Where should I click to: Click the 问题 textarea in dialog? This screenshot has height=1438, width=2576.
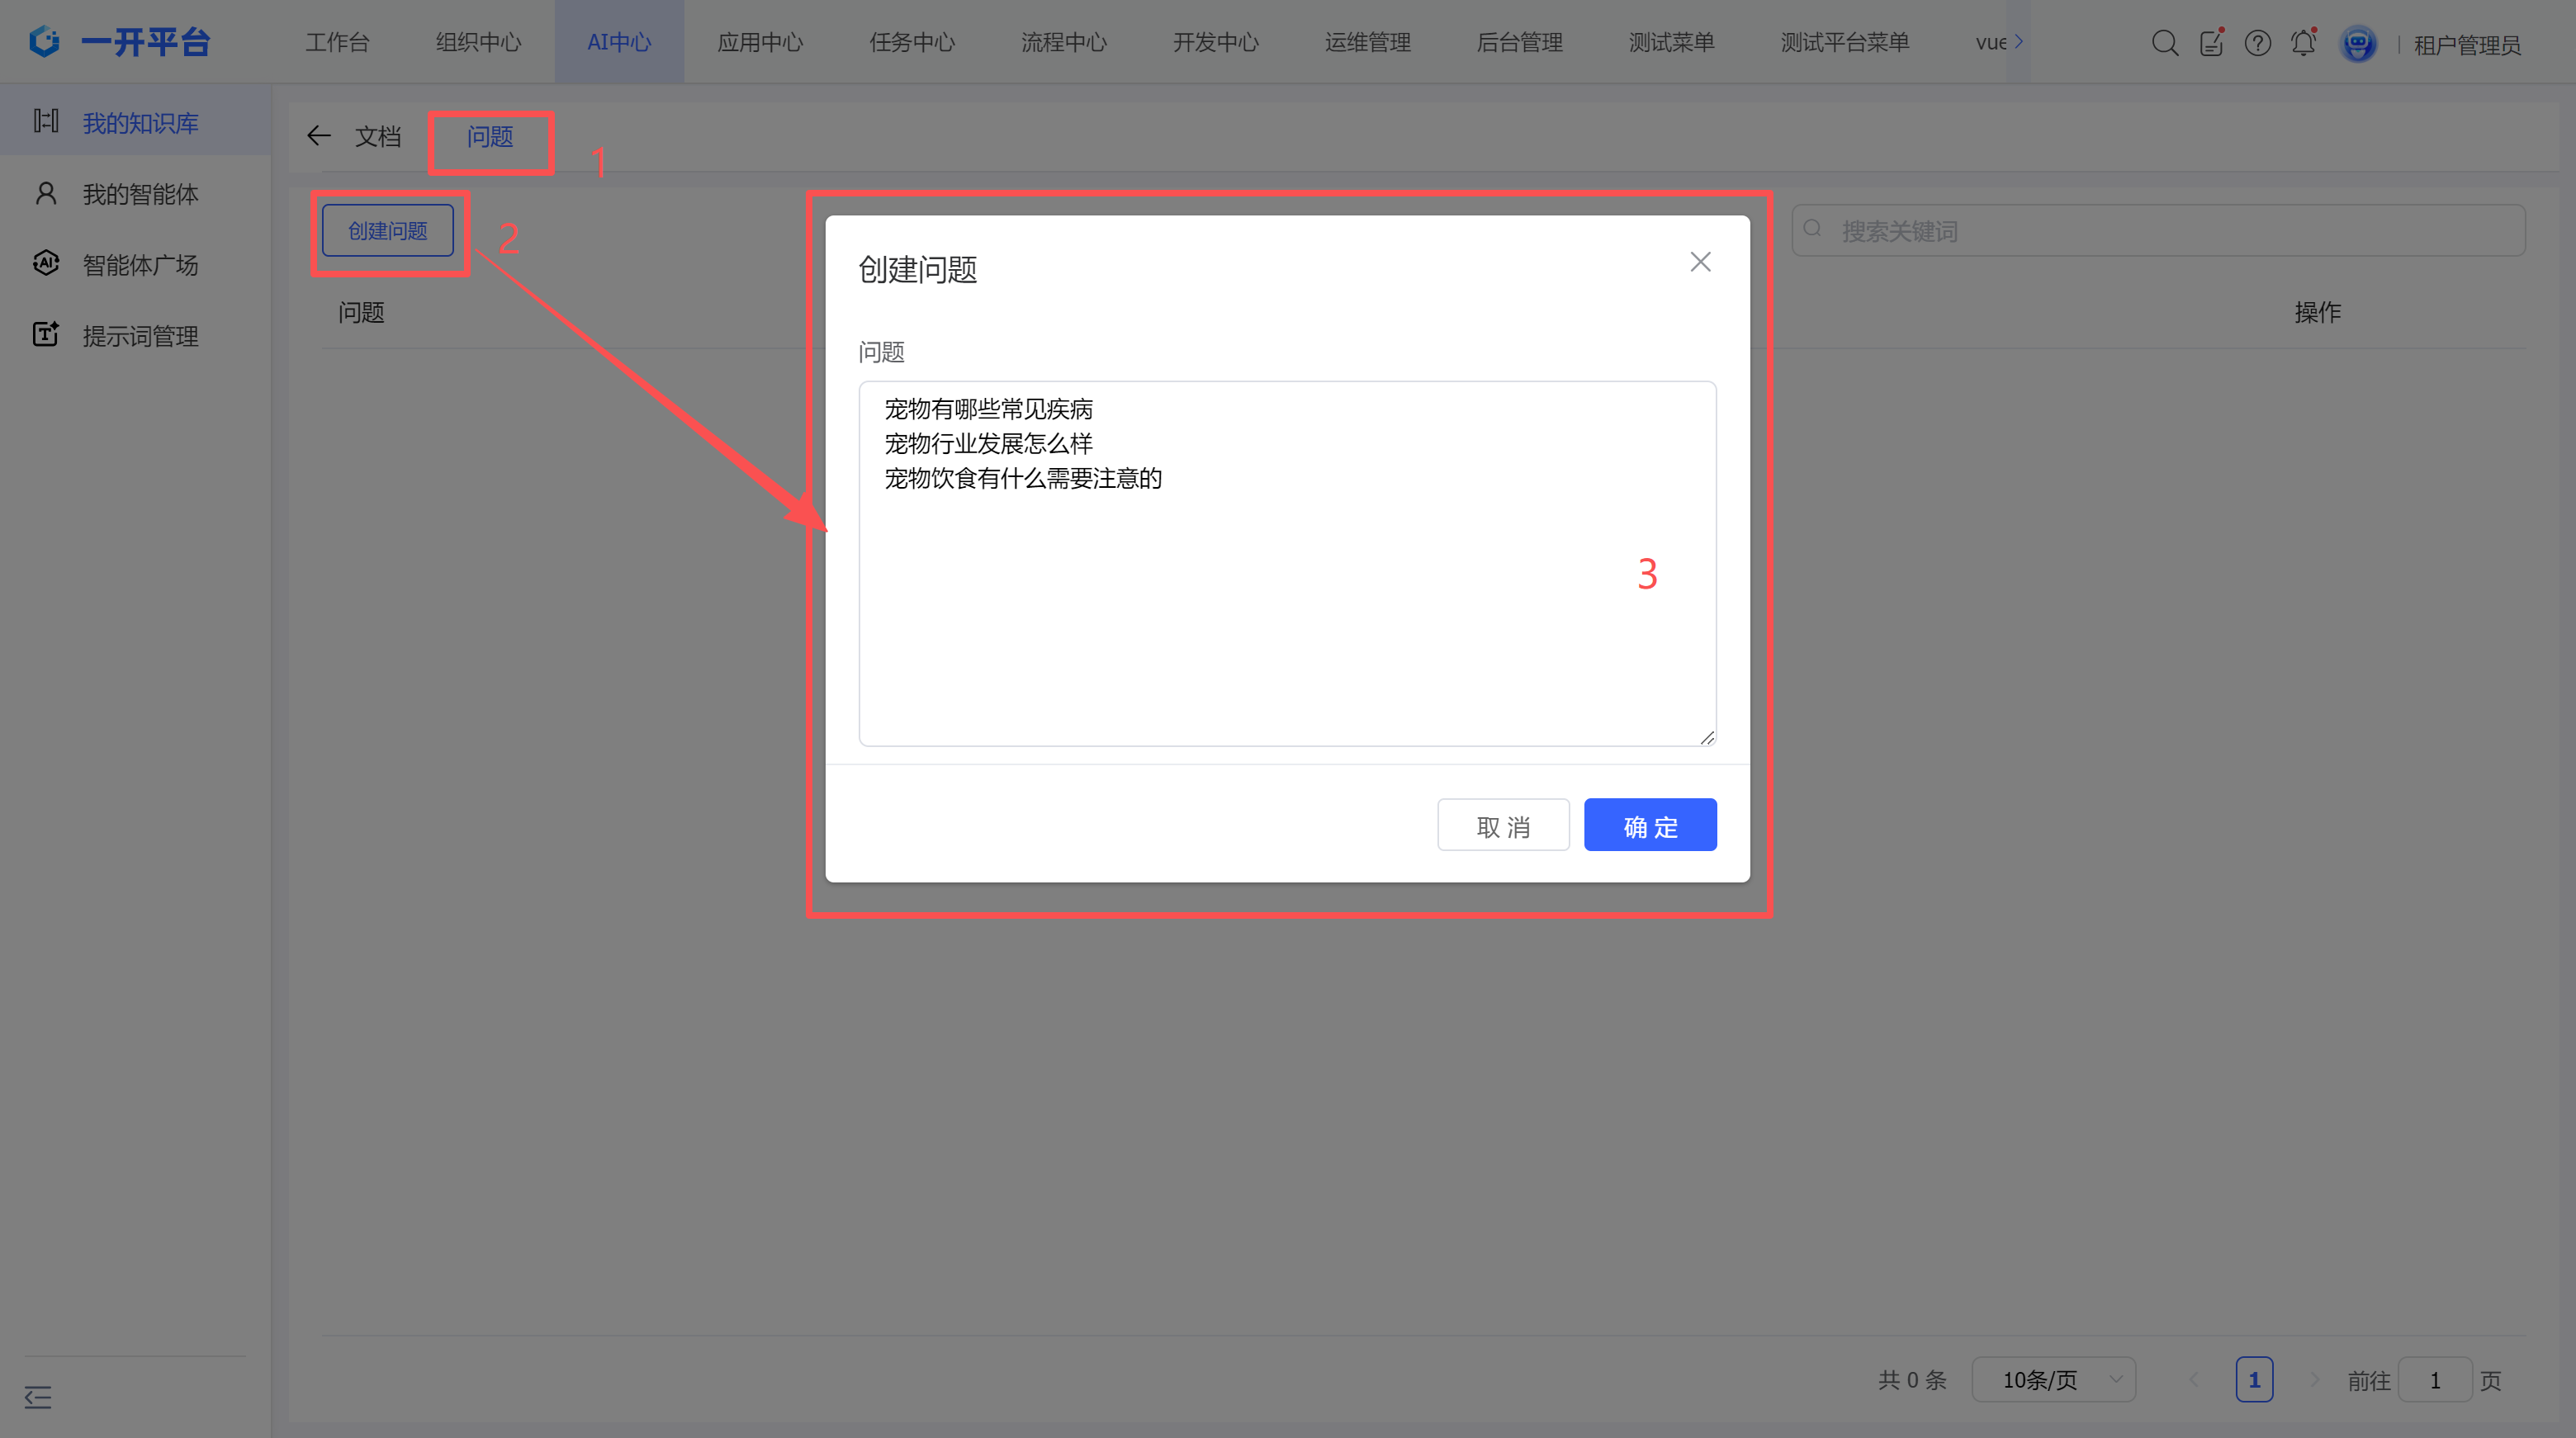pos(1287,600)
